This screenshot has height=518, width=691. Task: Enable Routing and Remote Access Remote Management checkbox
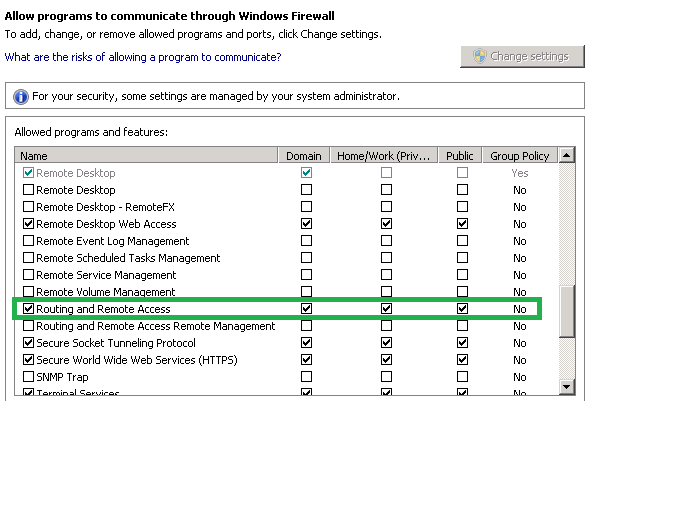[28, 326]
